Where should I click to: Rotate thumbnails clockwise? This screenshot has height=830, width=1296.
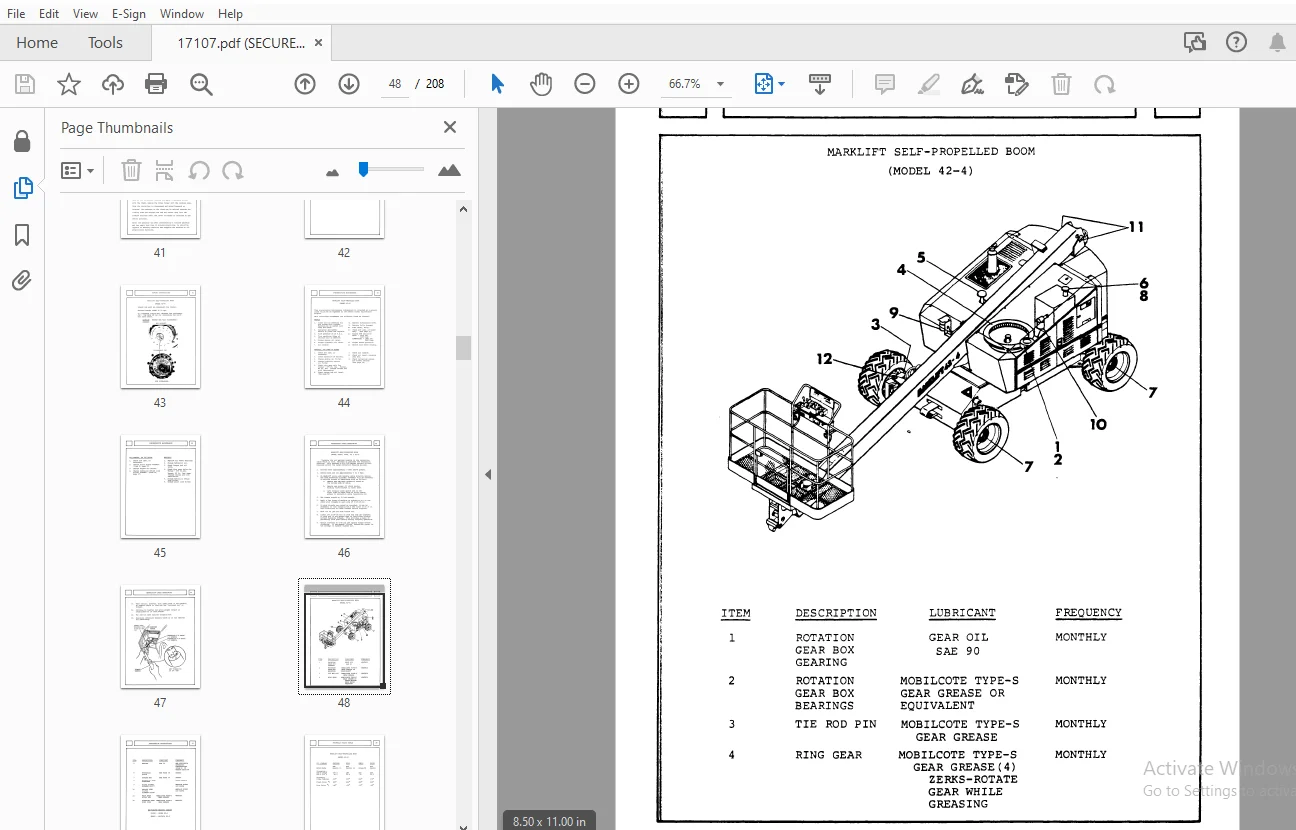(x=233, y=170)
